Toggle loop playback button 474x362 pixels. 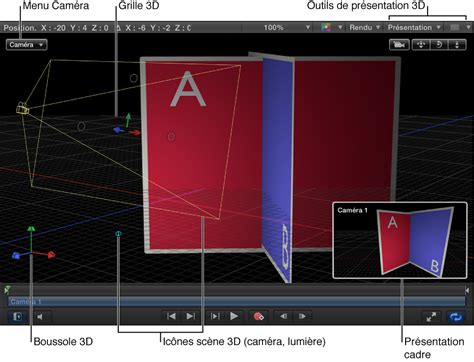pos(455,317)
